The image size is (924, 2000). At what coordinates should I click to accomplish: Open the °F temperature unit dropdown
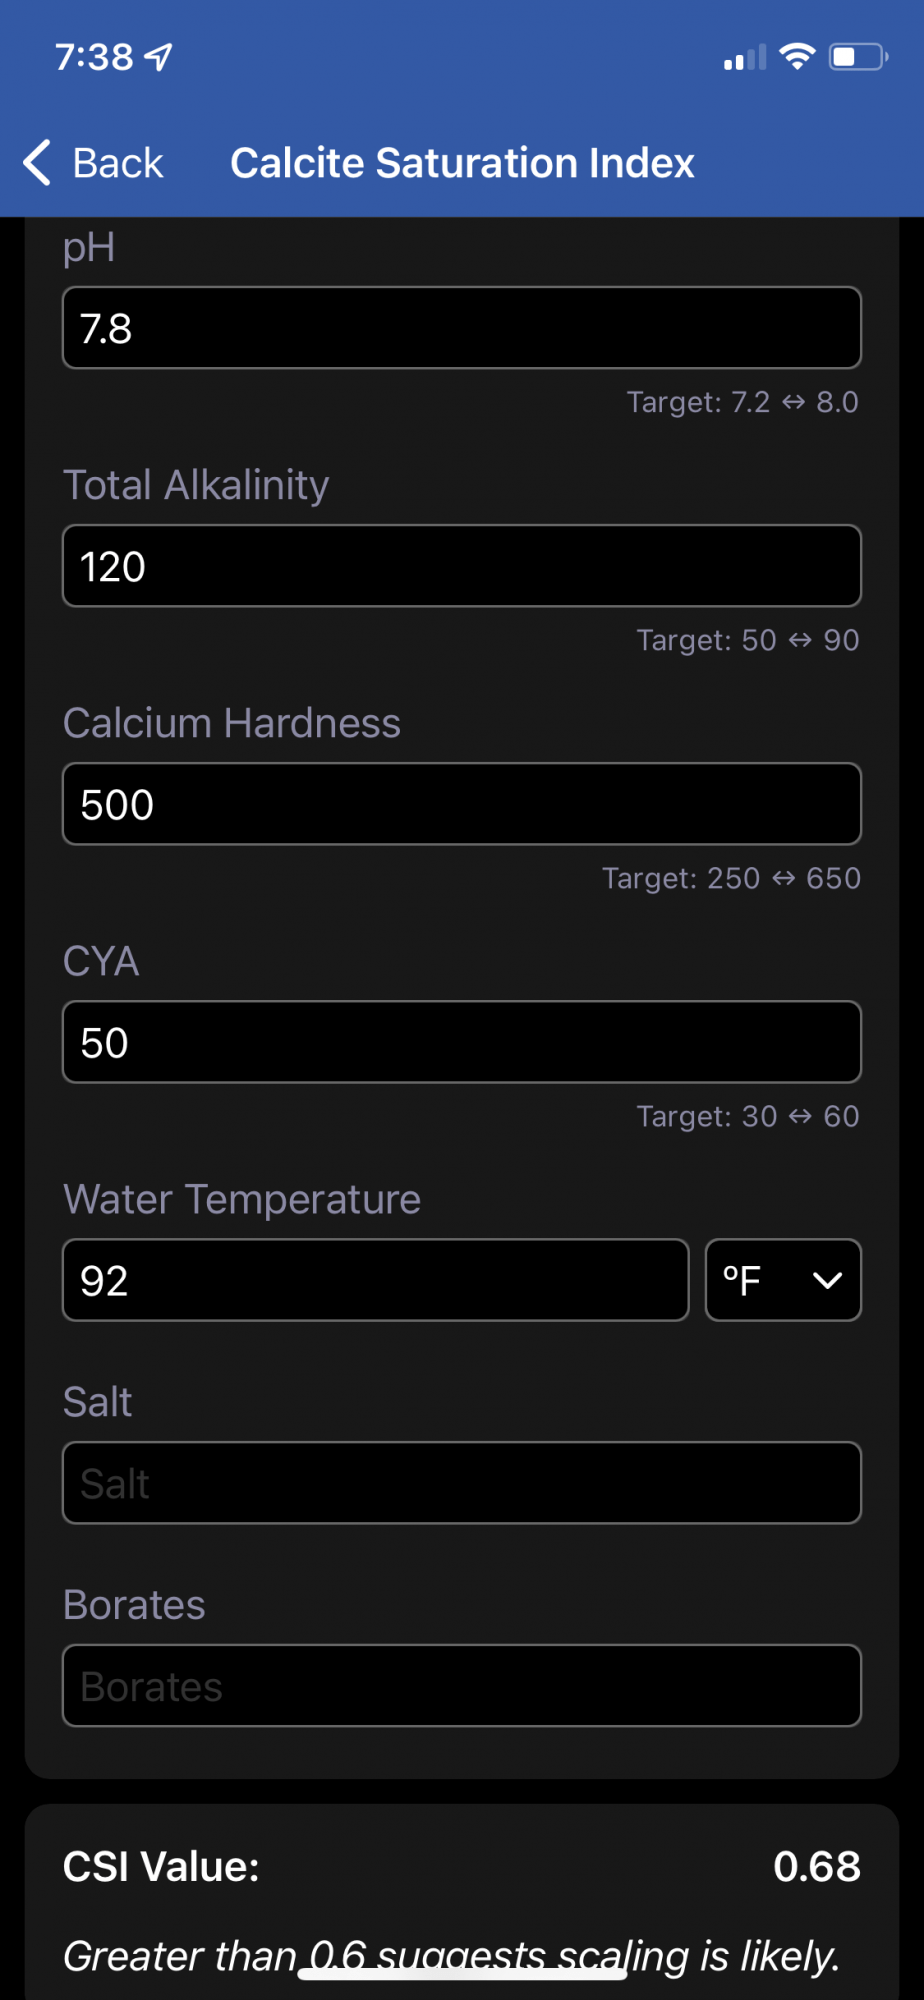pos(783,1280)
